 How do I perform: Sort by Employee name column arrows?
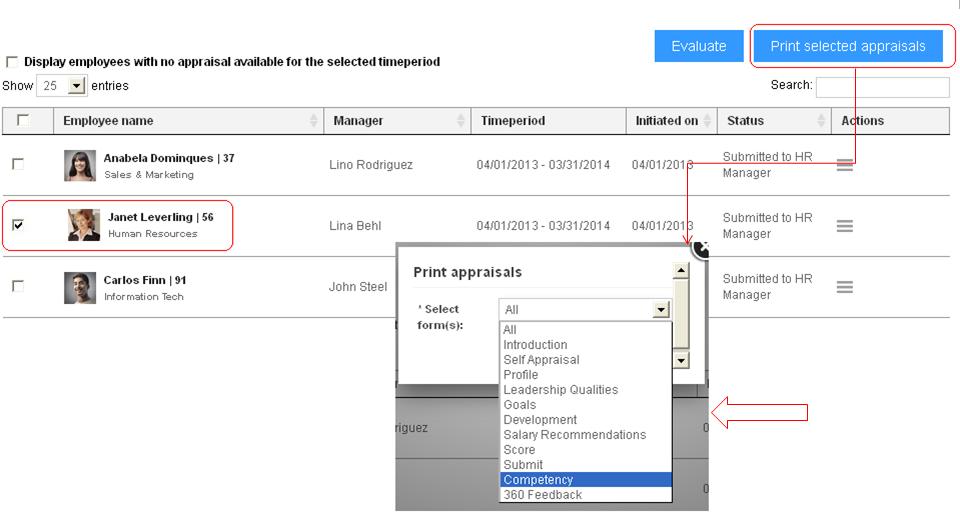313,121
